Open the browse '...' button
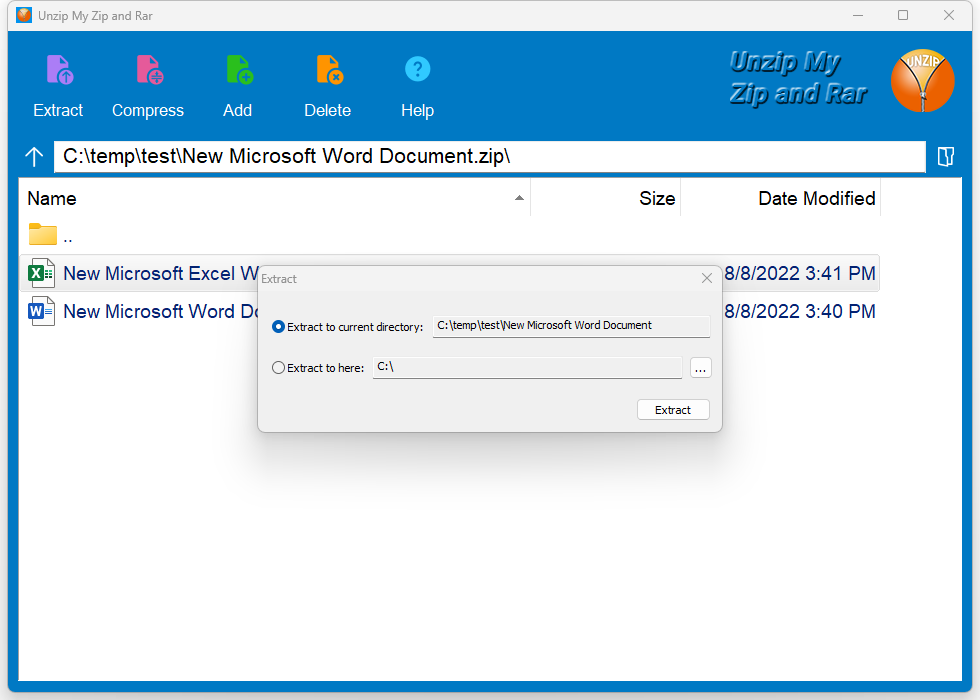 pos(701,368)
